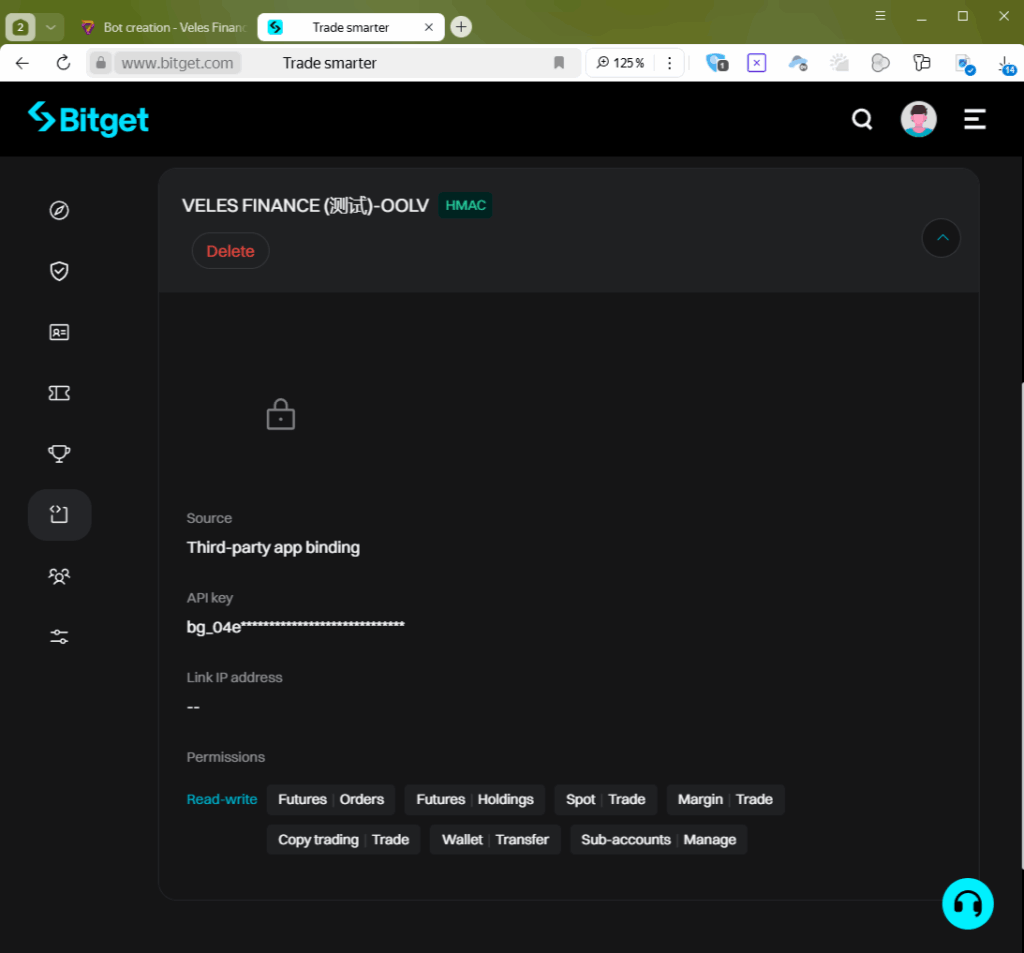Click the tab group counter showing 2

point(20,27)
